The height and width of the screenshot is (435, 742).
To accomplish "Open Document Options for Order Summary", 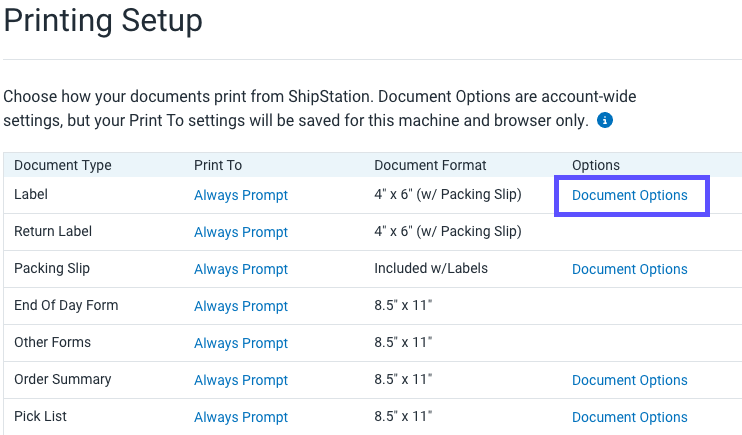I will [629, 380].
